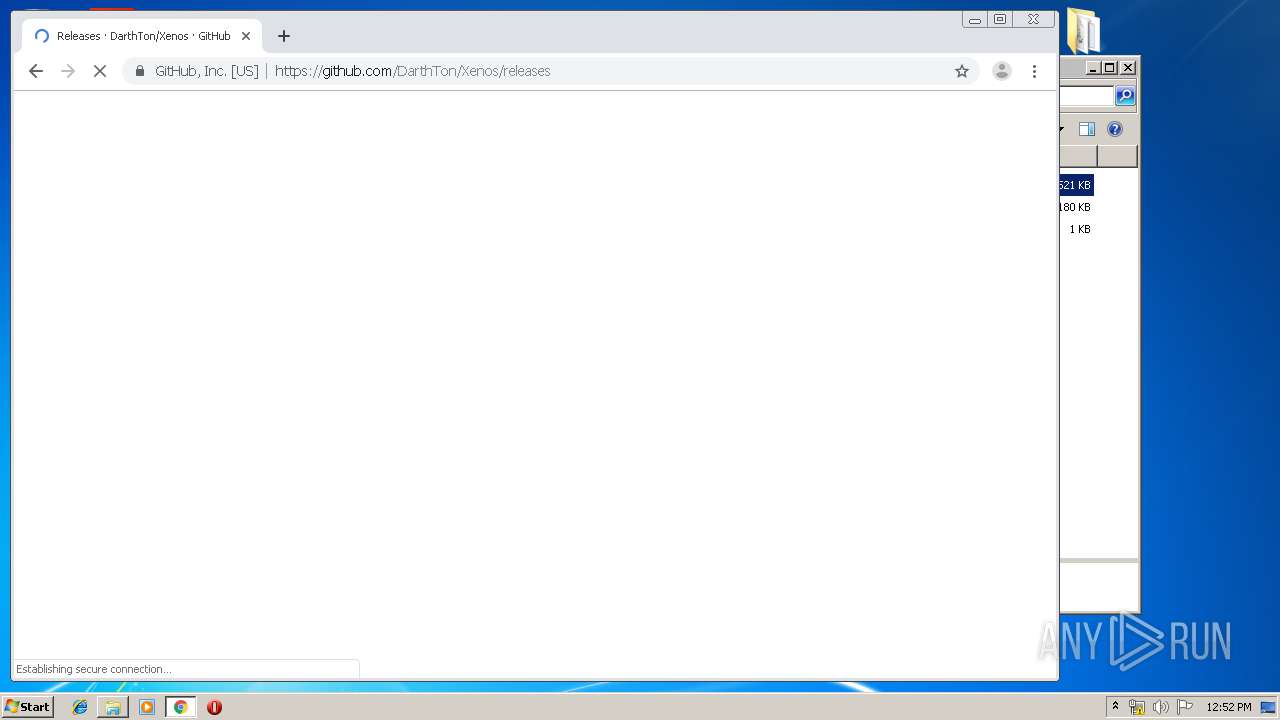Open Windows Explorer from the taskbar
The width and height of the screenshot is (1280, 720).
(x=113, y=707)
